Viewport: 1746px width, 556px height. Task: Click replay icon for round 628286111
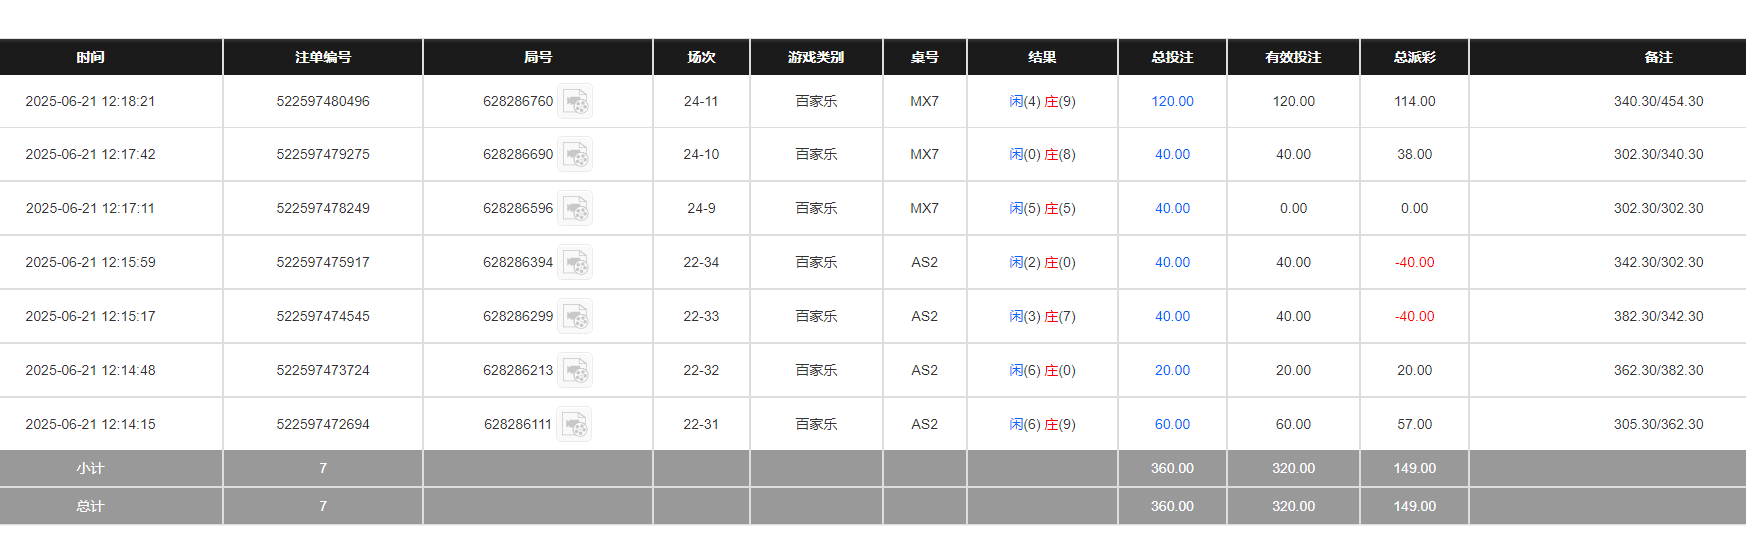[x=574, y=425]
